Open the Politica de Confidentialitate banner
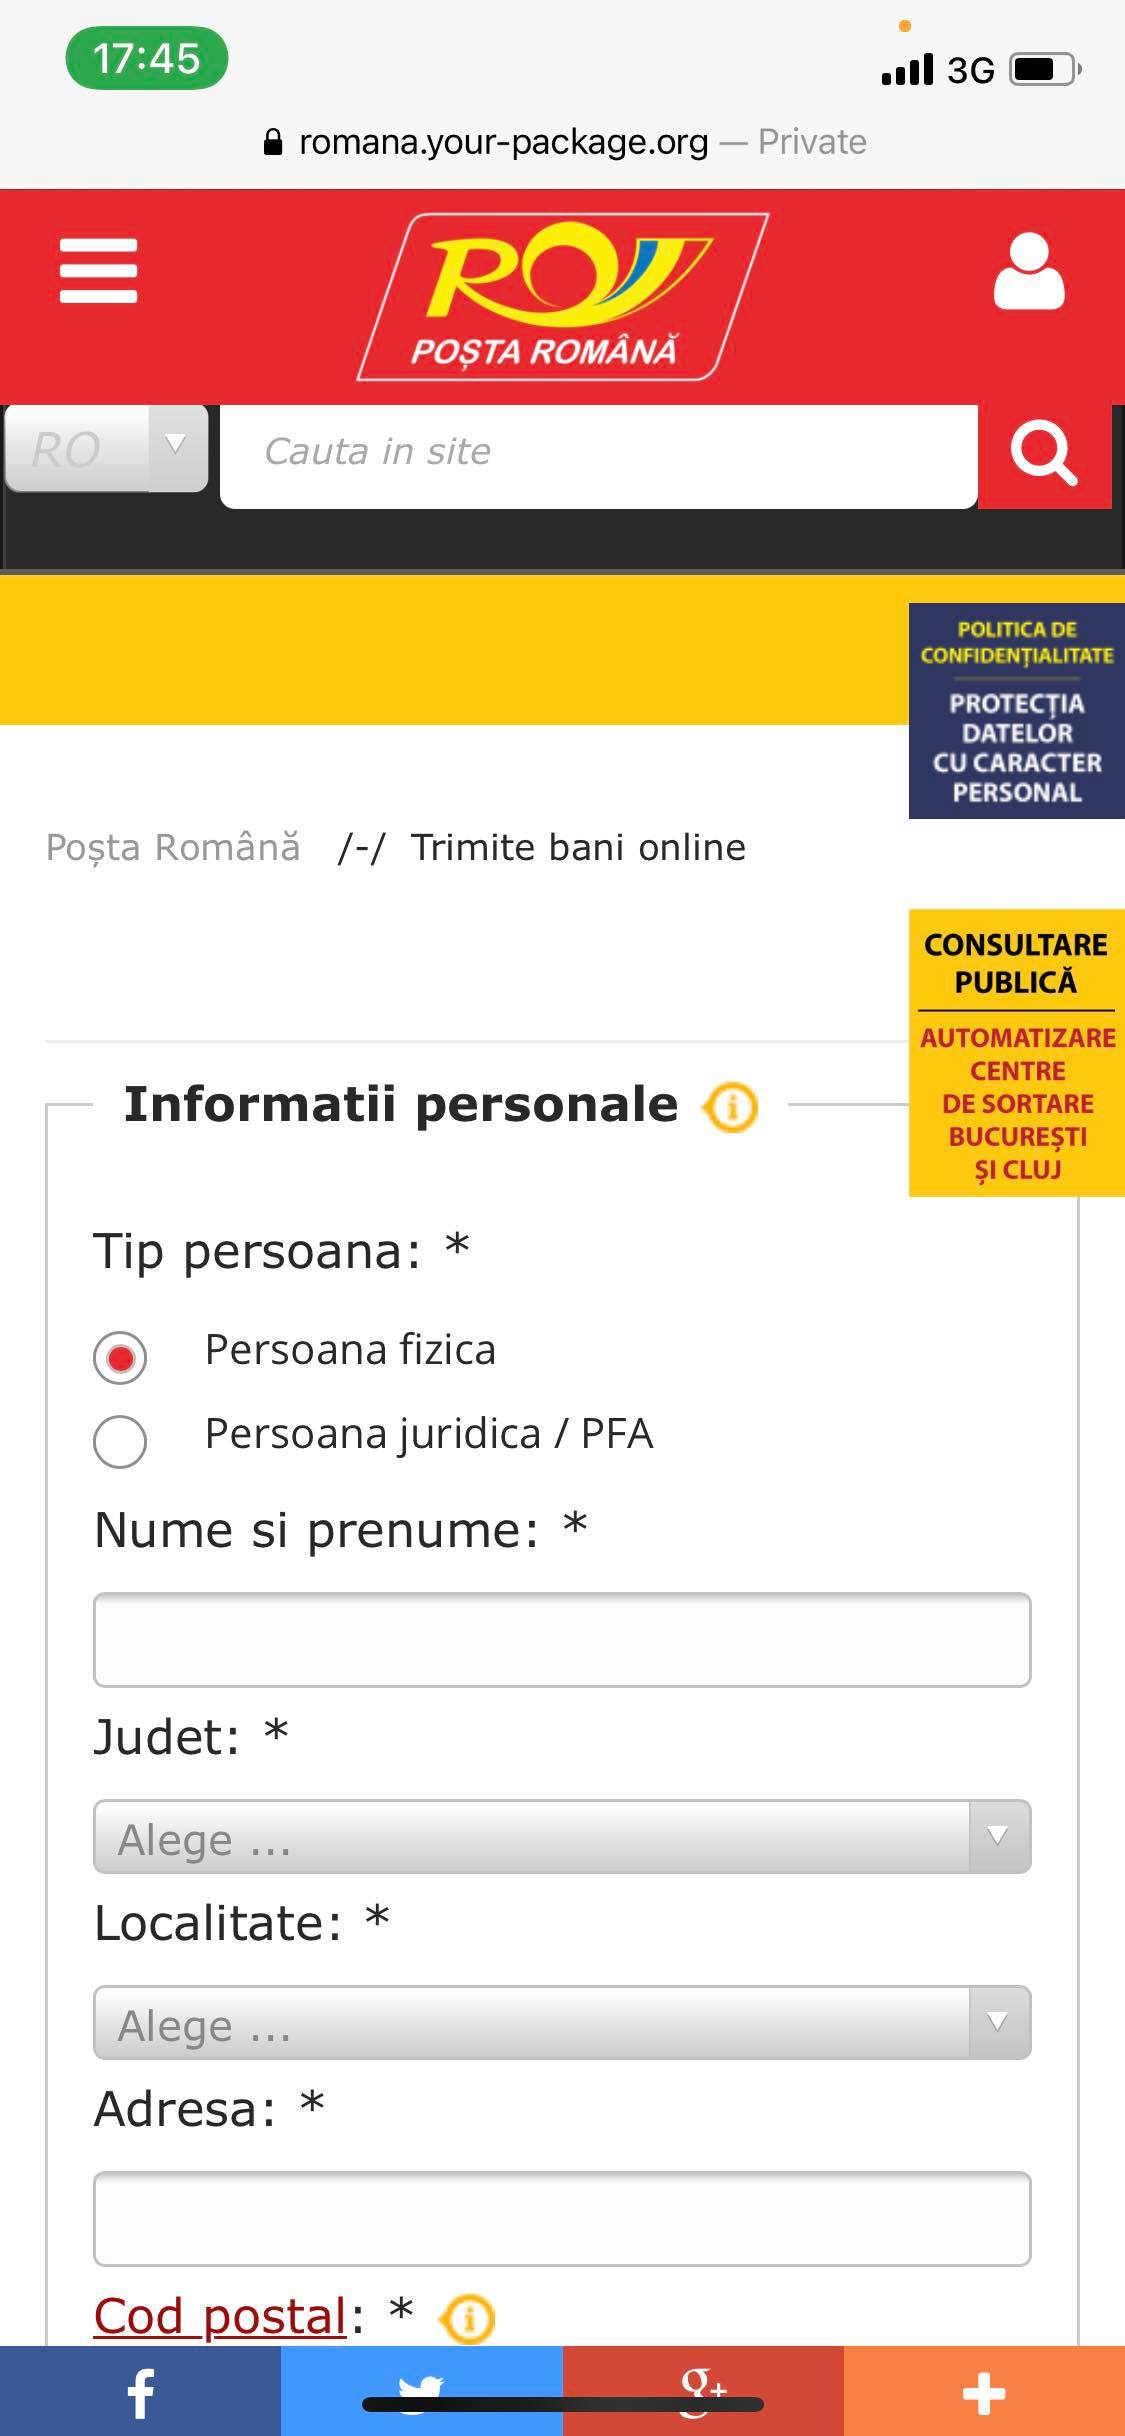Viewport: 1125px width, 2436px height. point(1016,712)
